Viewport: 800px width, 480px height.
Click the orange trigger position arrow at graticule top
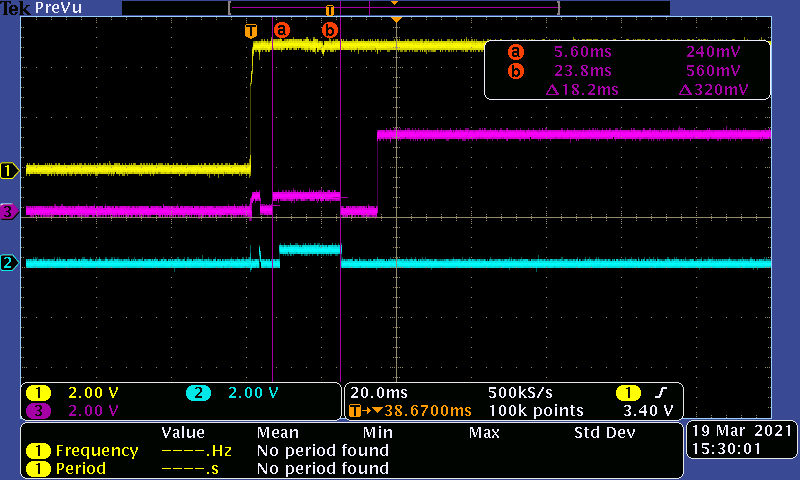396,19
